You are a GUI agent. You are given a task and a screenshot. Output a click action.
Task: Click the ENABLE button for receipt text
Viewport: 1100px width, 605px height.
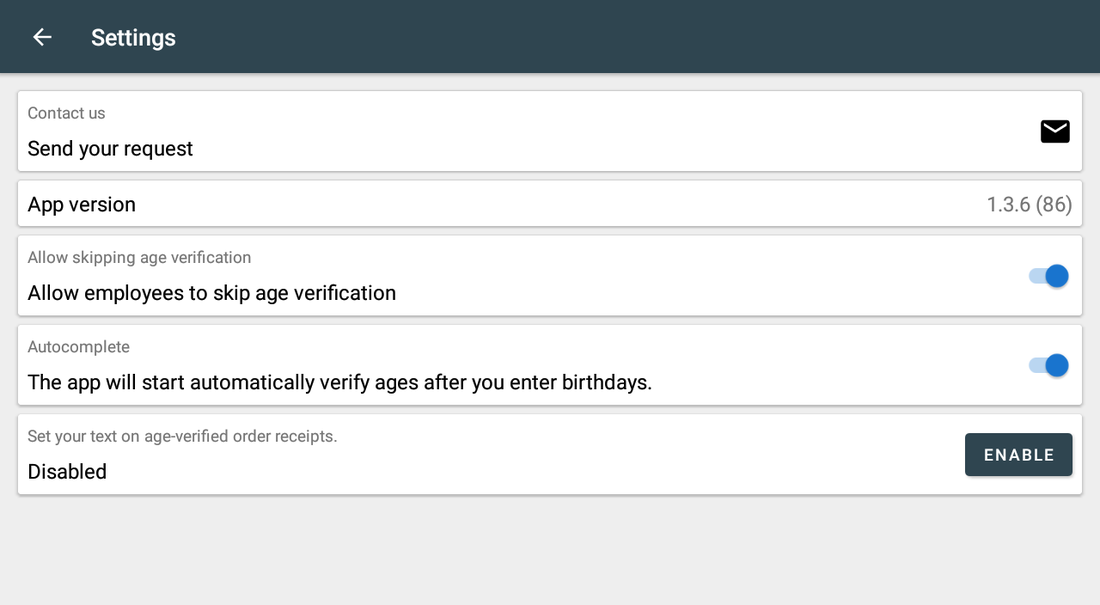pos(1019,455)
